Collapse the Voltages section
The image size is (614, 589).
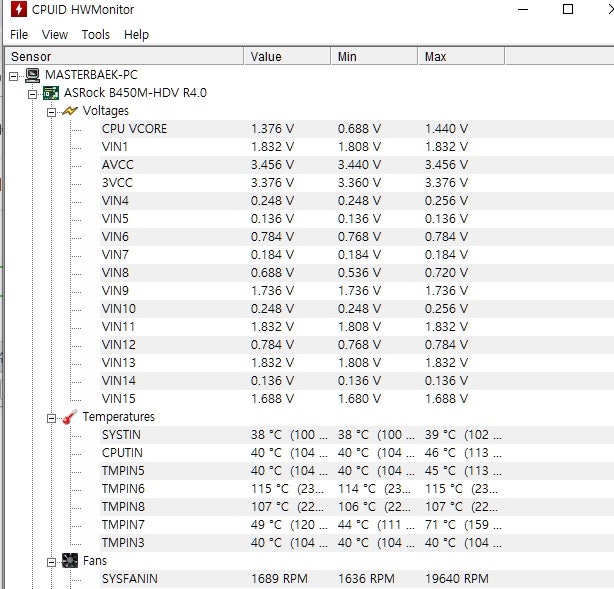click(51, 111)
